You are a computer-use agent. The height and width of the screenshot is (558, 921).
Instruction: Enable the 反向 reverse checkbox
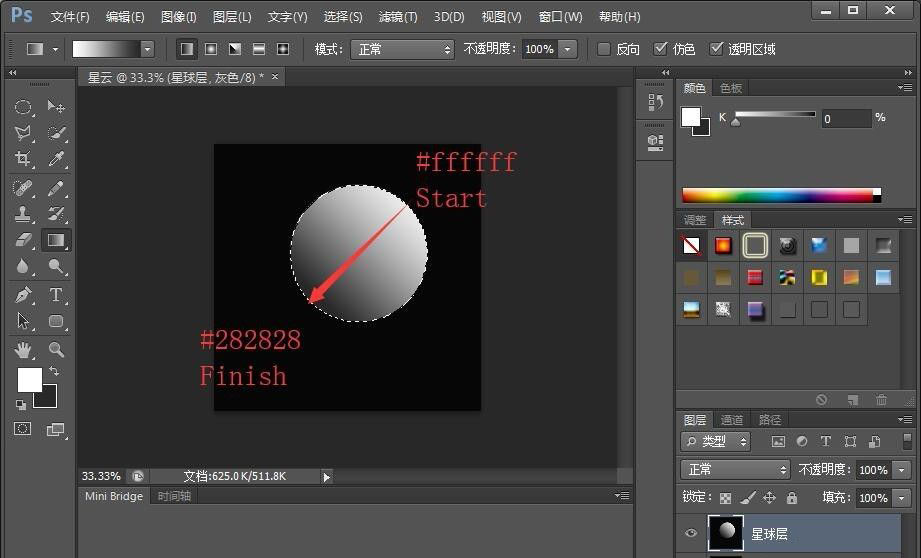point(604,49)
